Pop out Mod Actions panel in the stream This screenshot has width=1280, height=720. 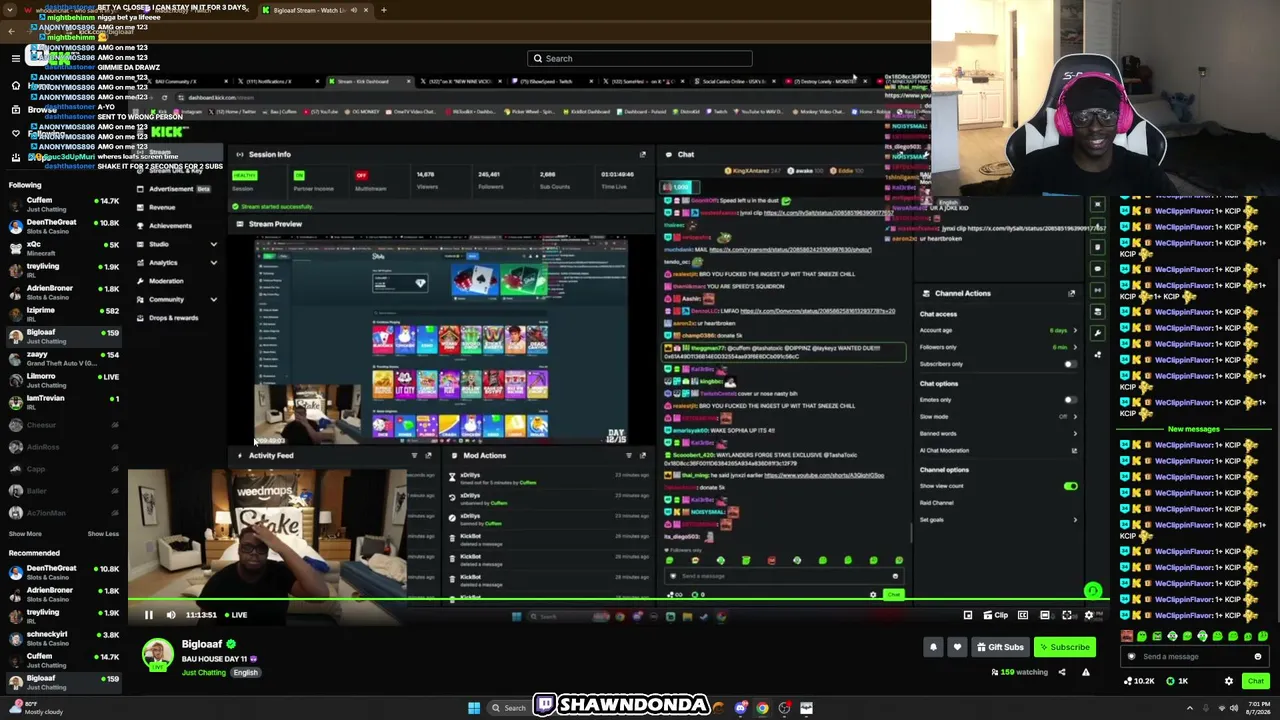(x=643, y=455)
